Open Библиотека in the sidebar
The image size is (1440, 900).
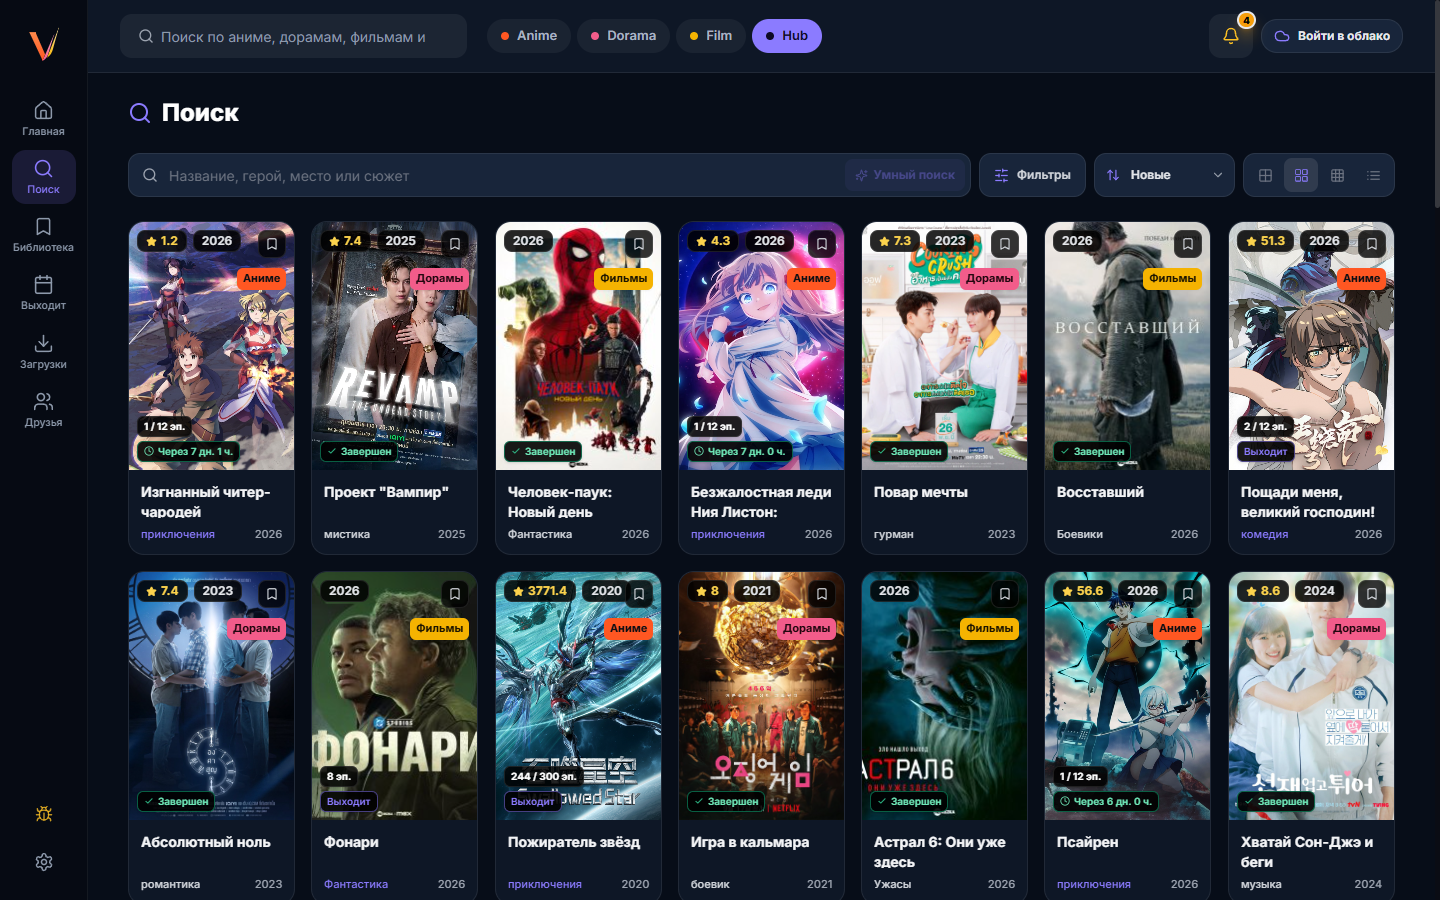43,235
